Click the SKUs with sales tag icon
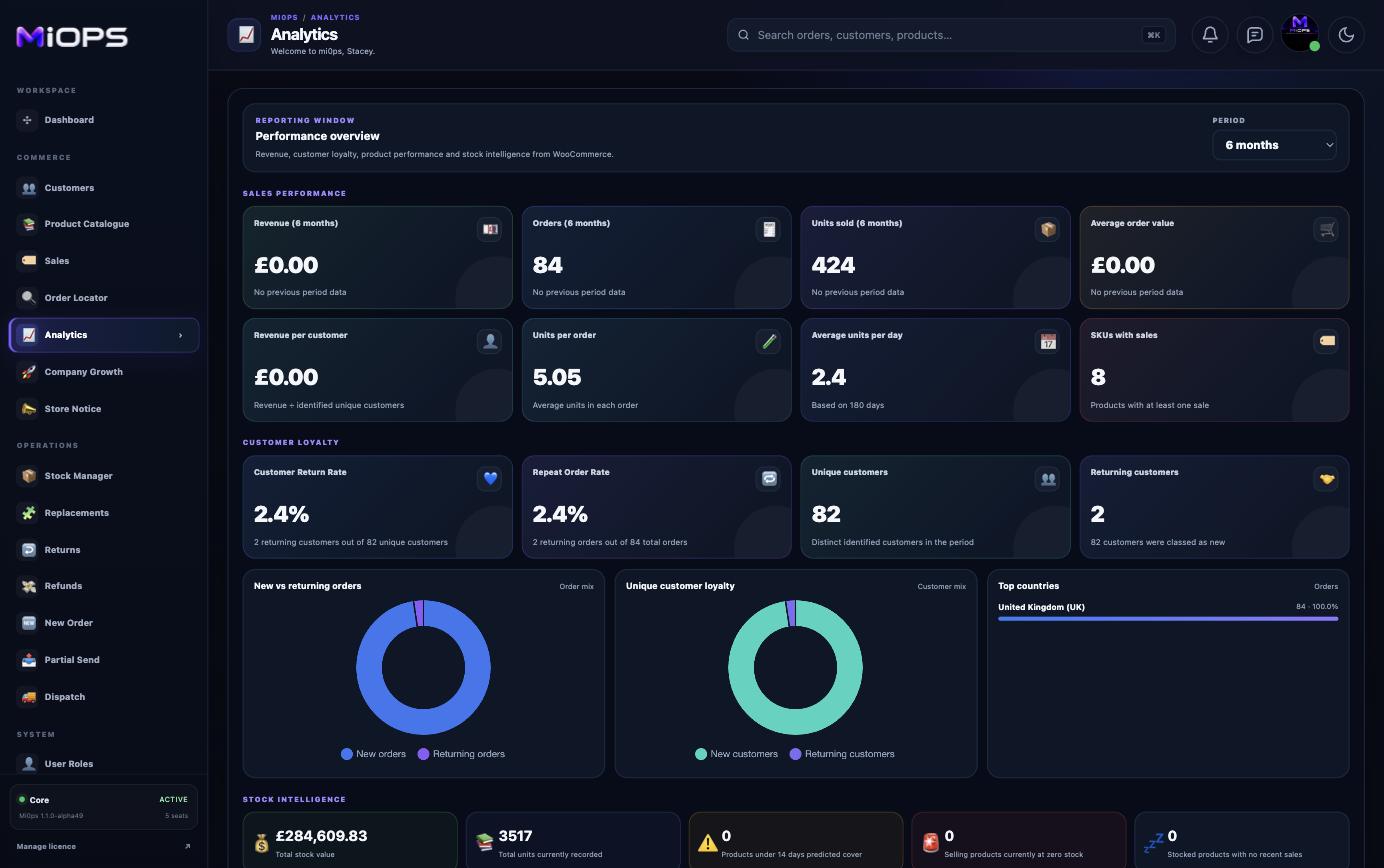The image size is (1384, 868). point(1327,341)
